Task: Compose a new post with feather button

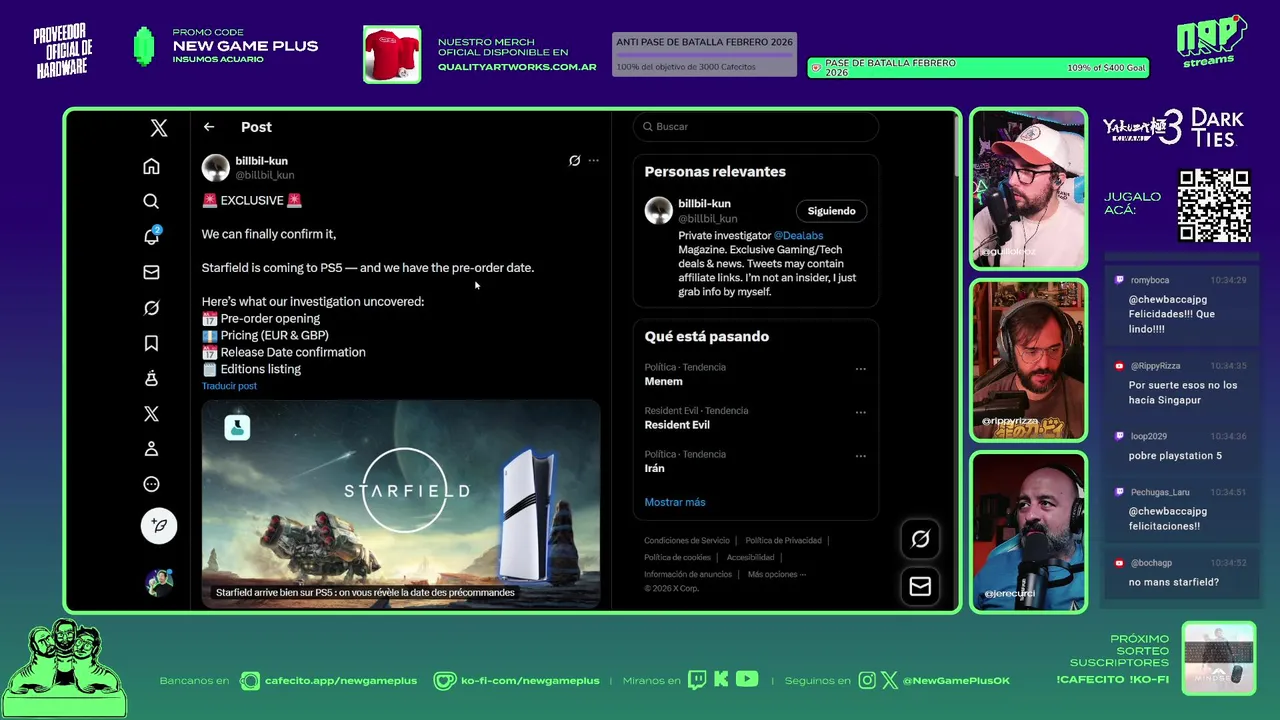Action: pos(159,525)
